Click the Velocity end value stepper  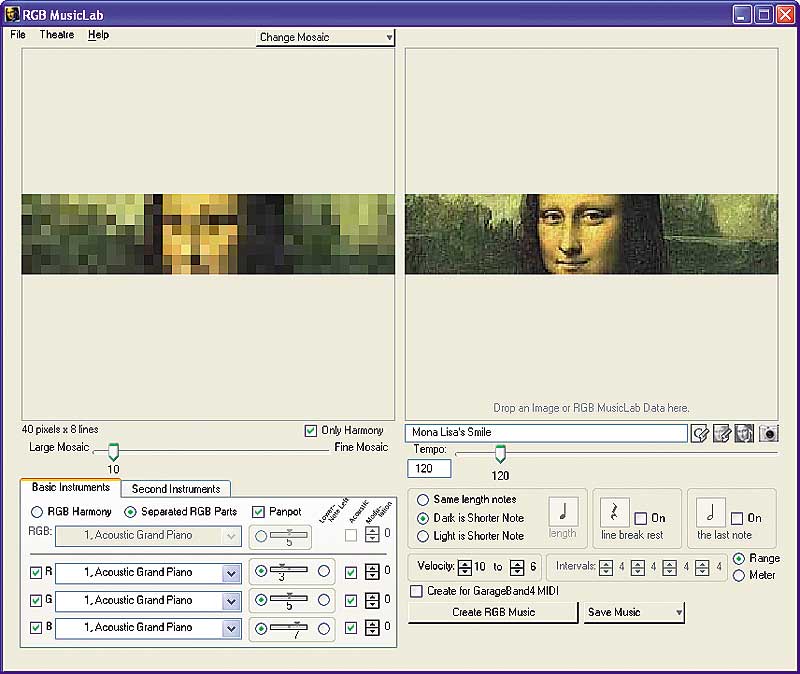coord(517,567)
